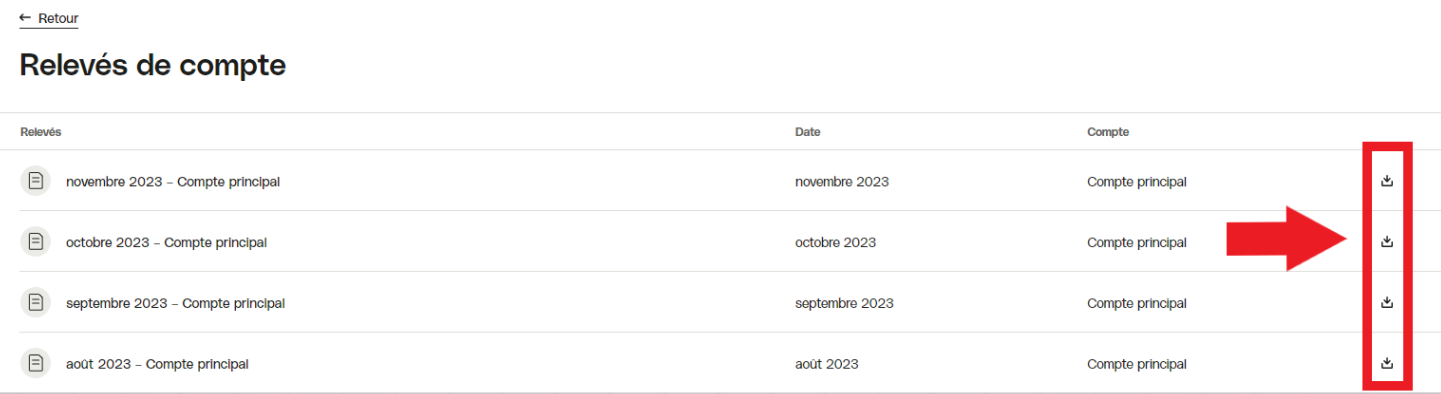Open septembre 2023 – Compte principal statement
The image size is (1441, 394).
pyautogui.click(x=175, y=303)
